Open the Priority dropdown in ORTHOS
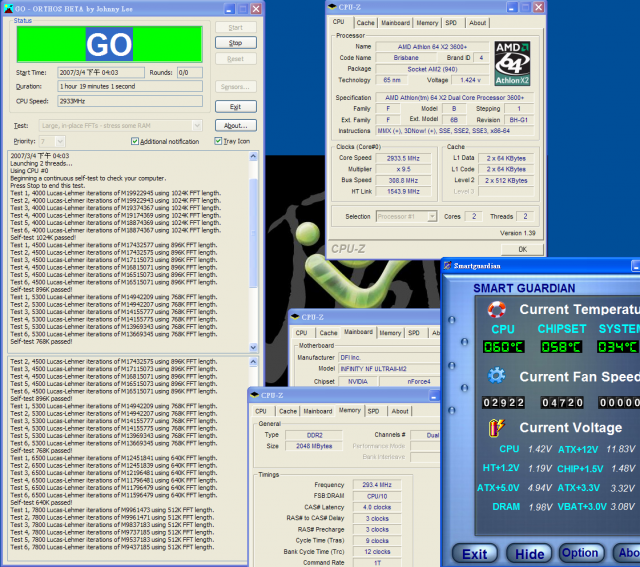Screen dimensions: 640x567 pyautogui.click(x=60, y=142)
